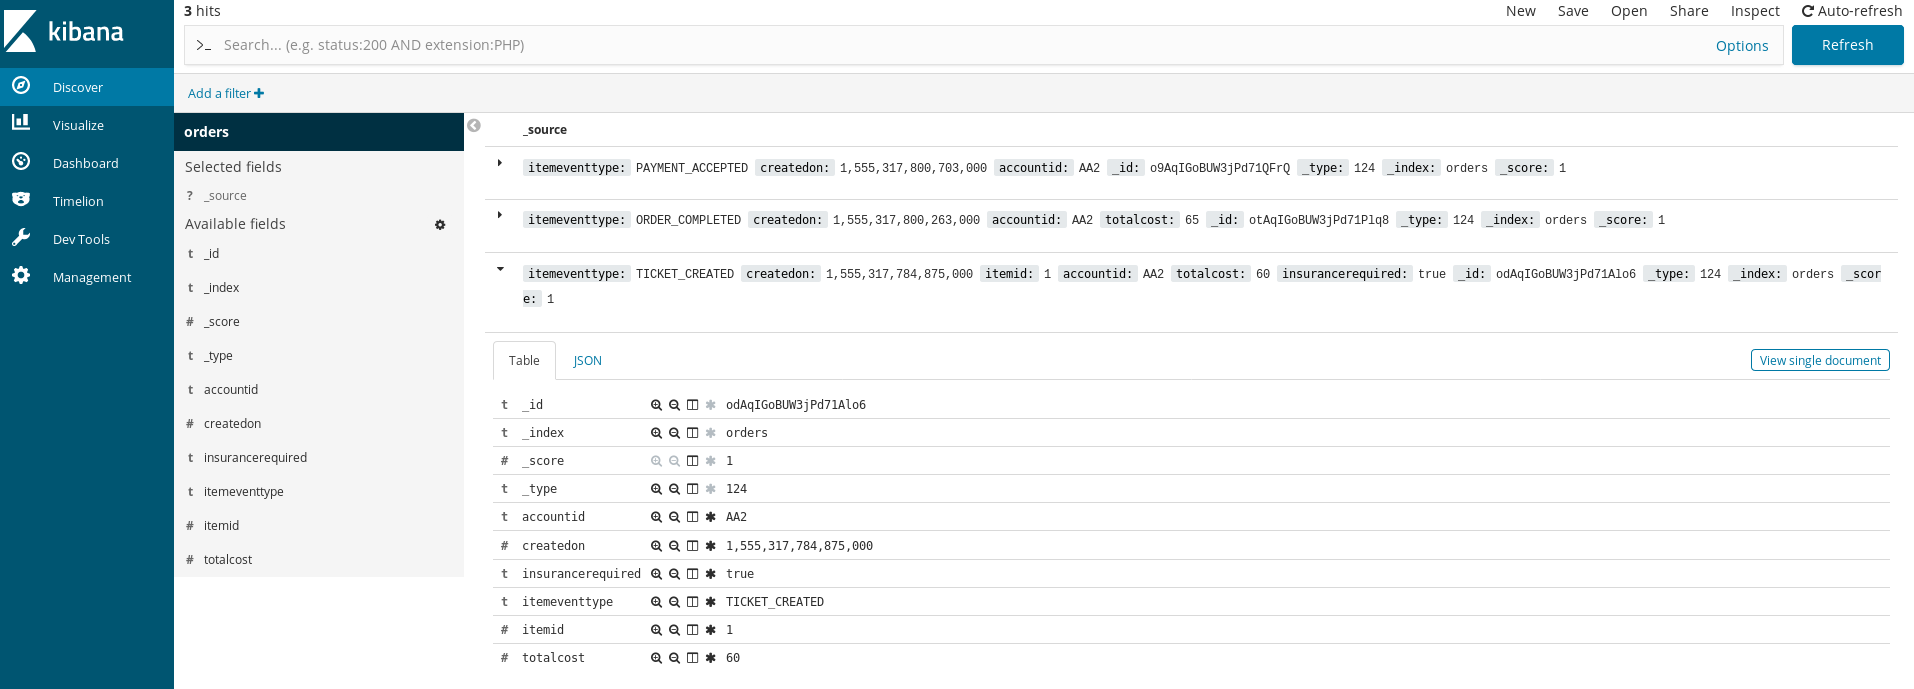Select accountid in Available fields
1914x689 pixels.
[231, 390]
